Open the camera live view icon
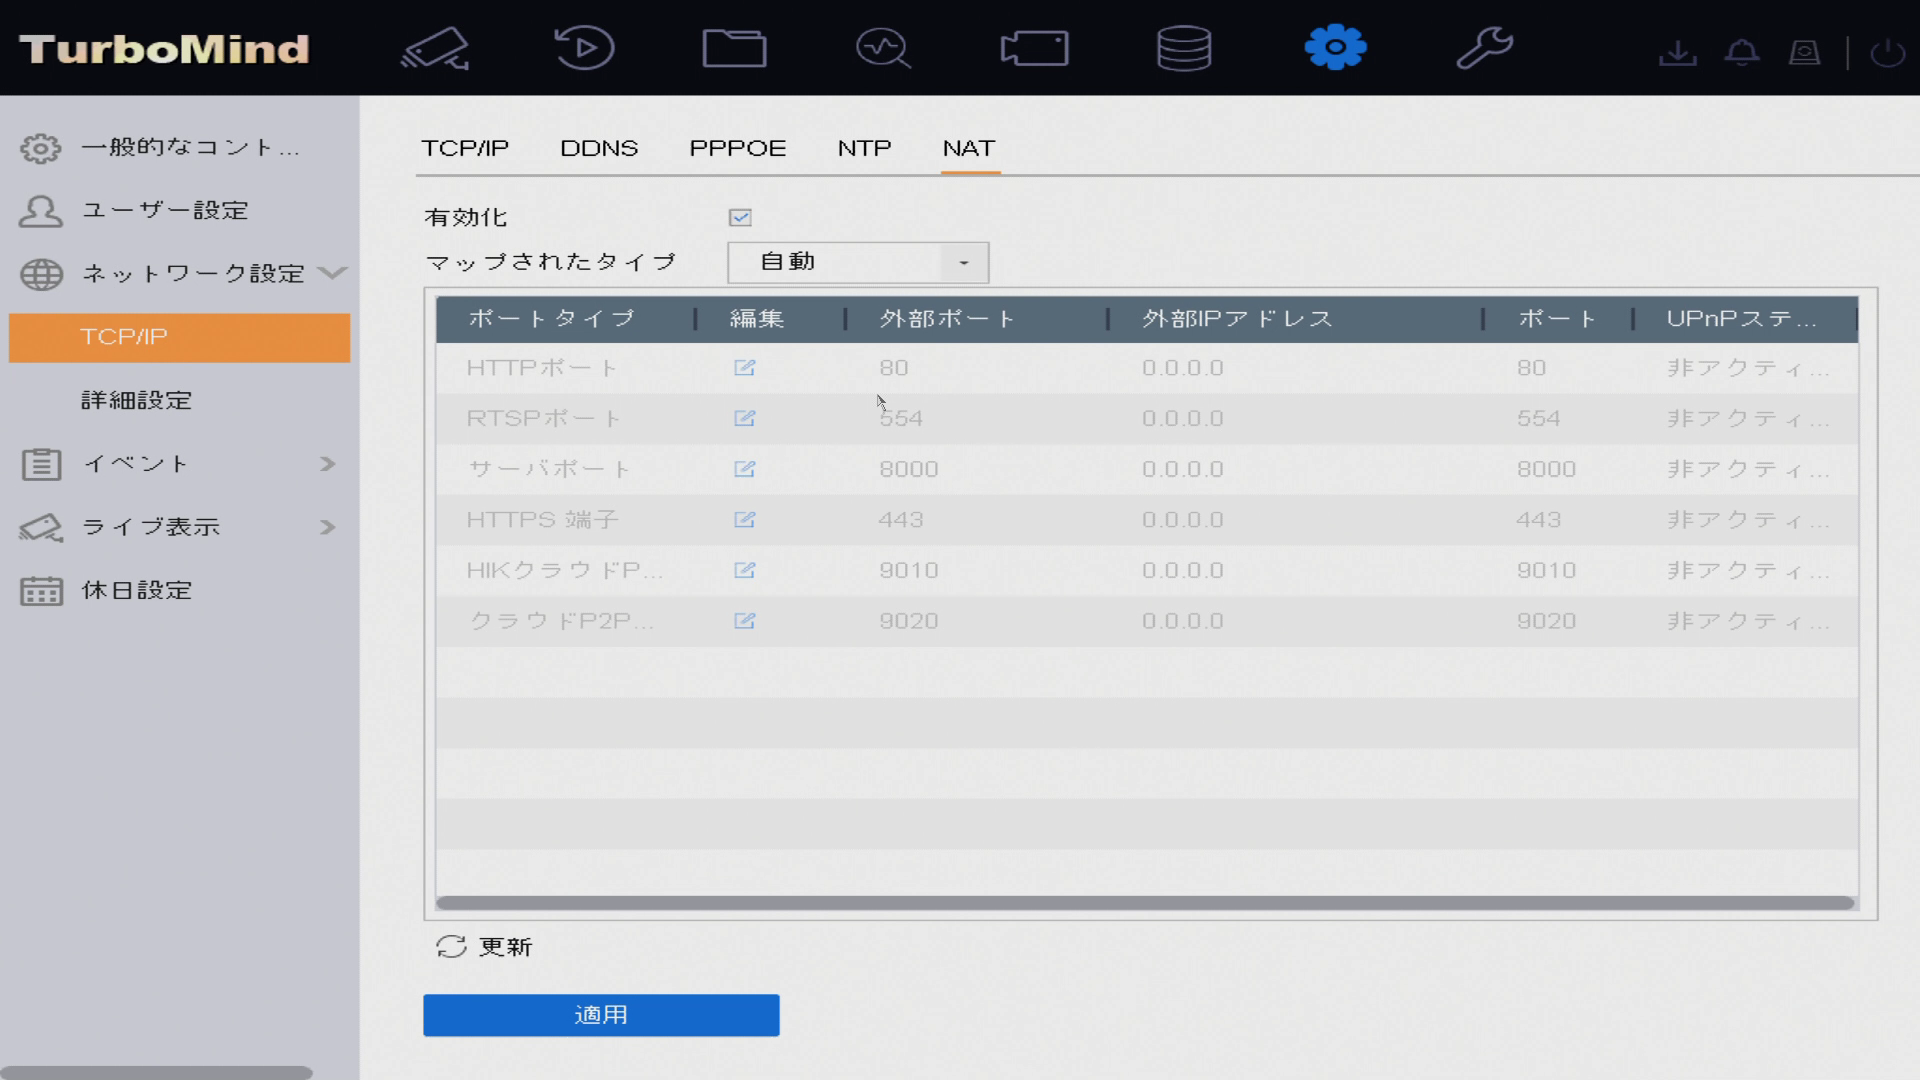 (x=435, y=48)
